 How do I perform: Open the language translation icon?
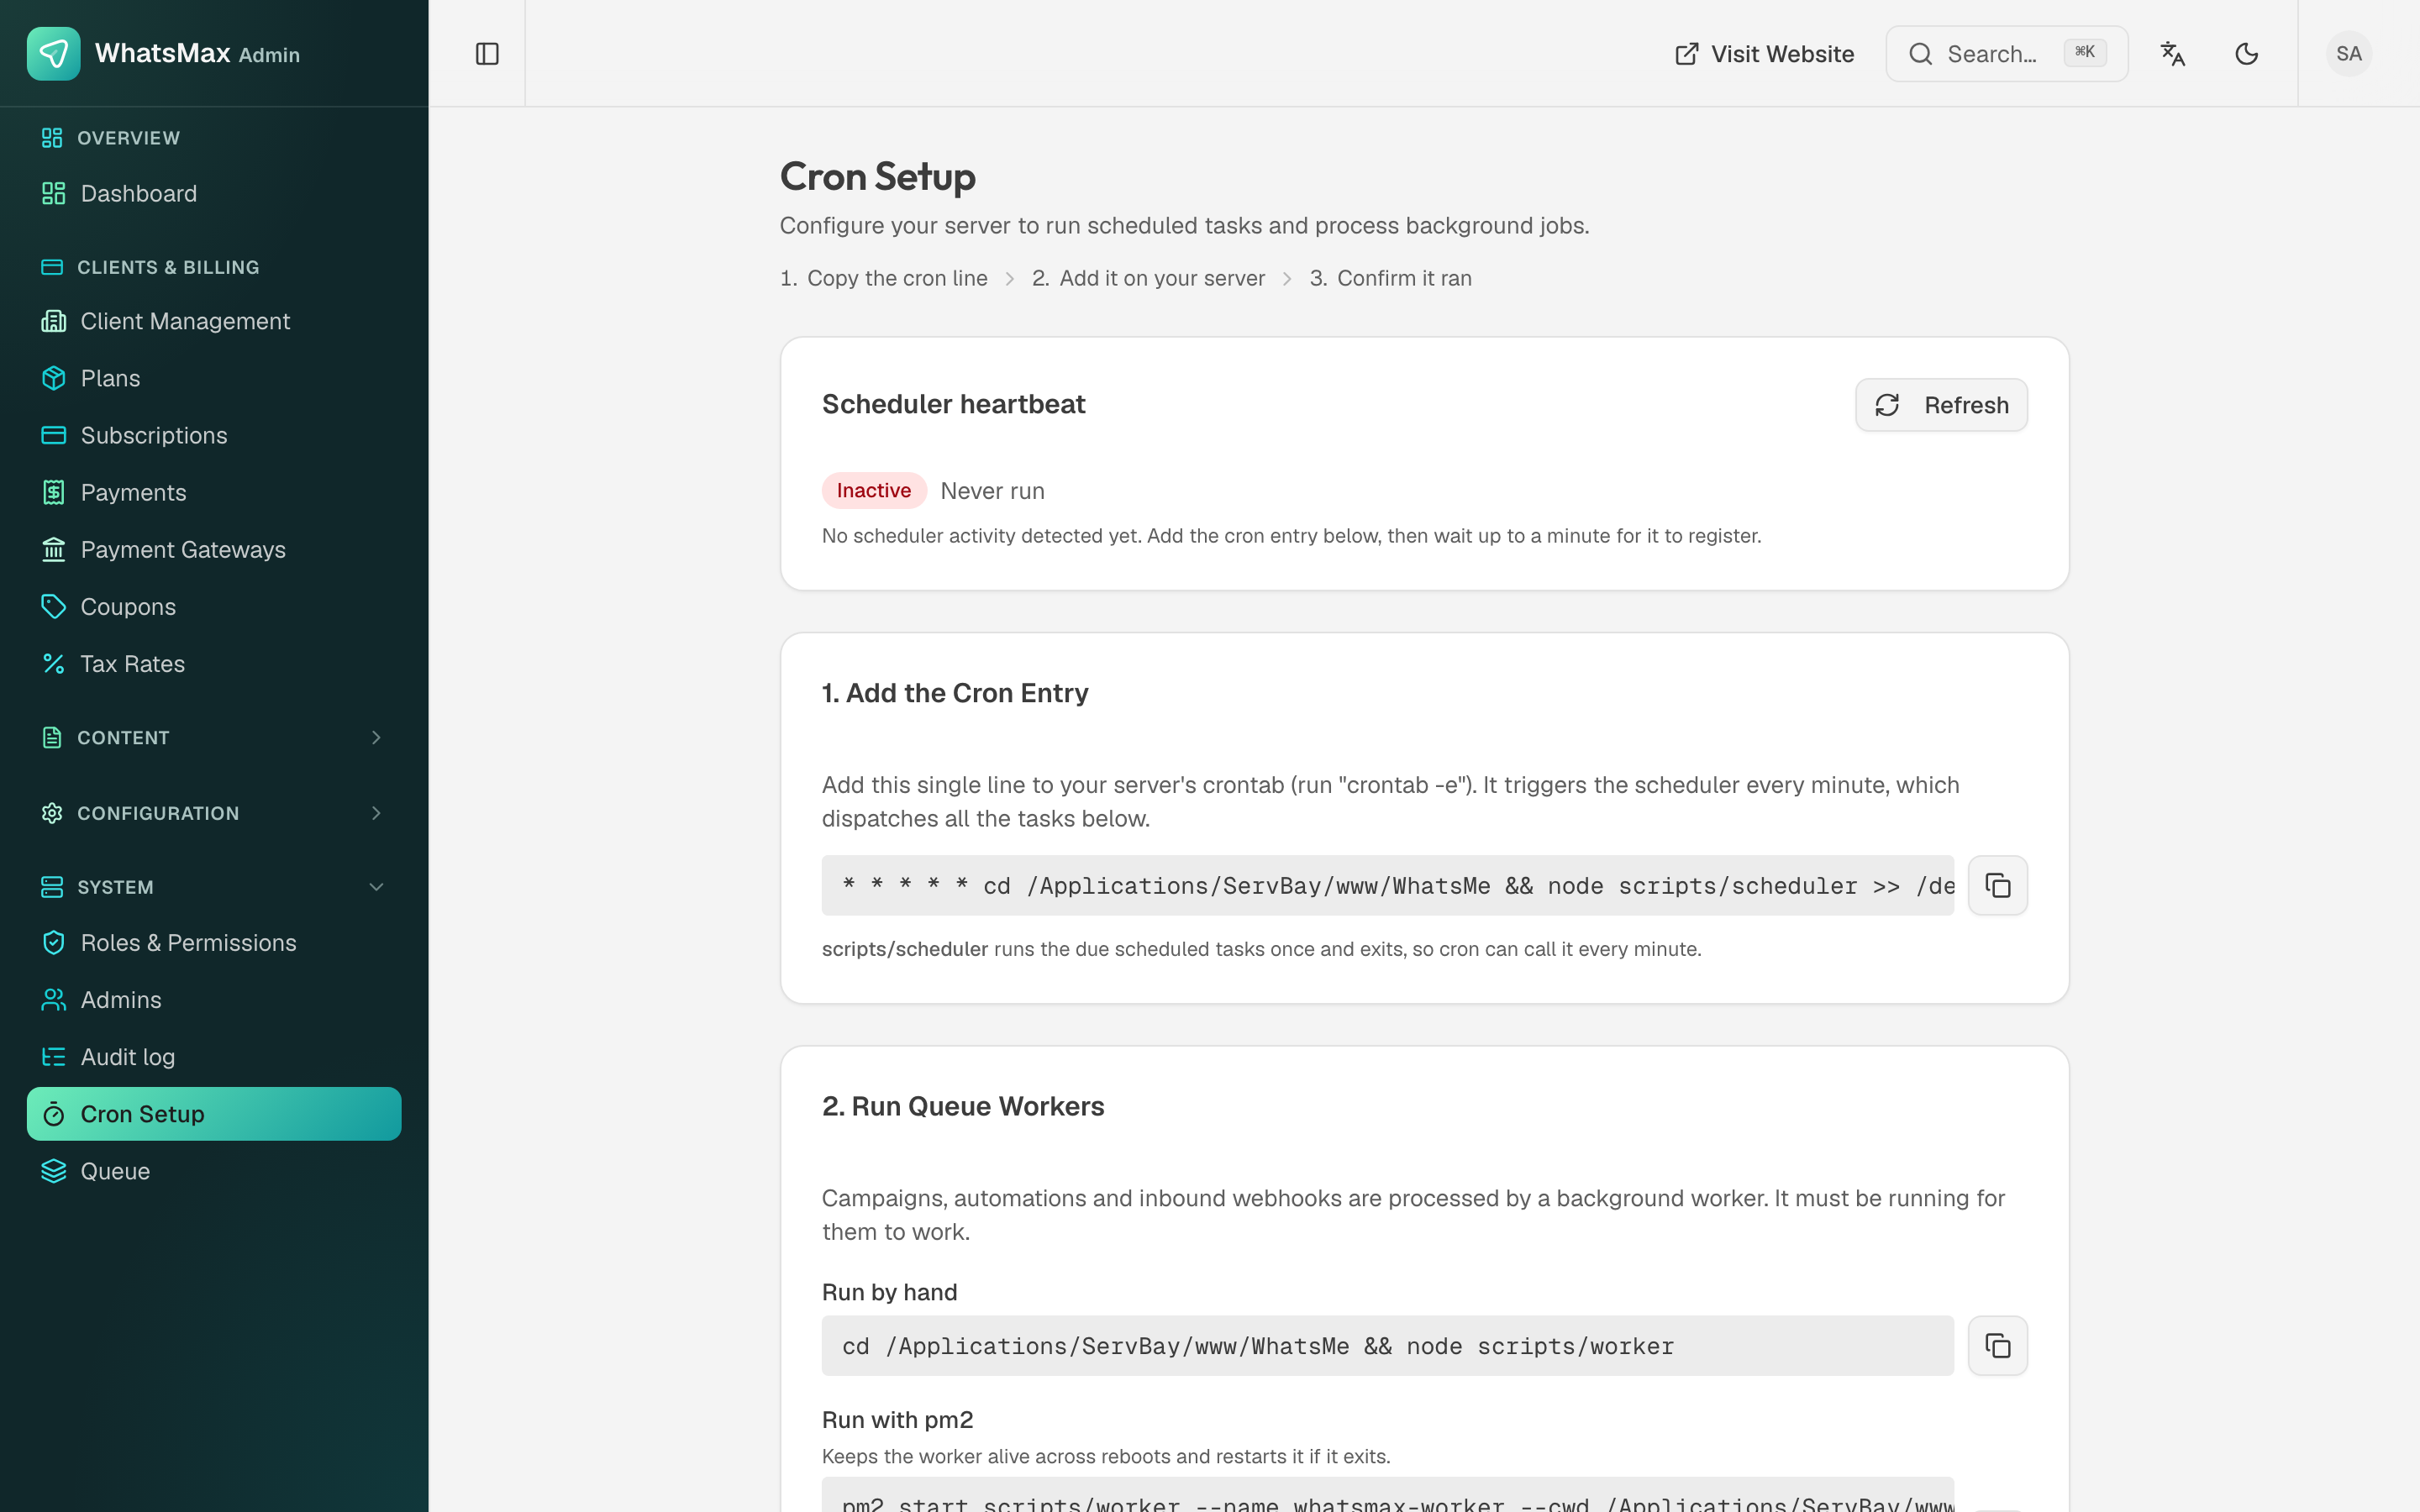pyautogui.click(x=2172, y=54)
